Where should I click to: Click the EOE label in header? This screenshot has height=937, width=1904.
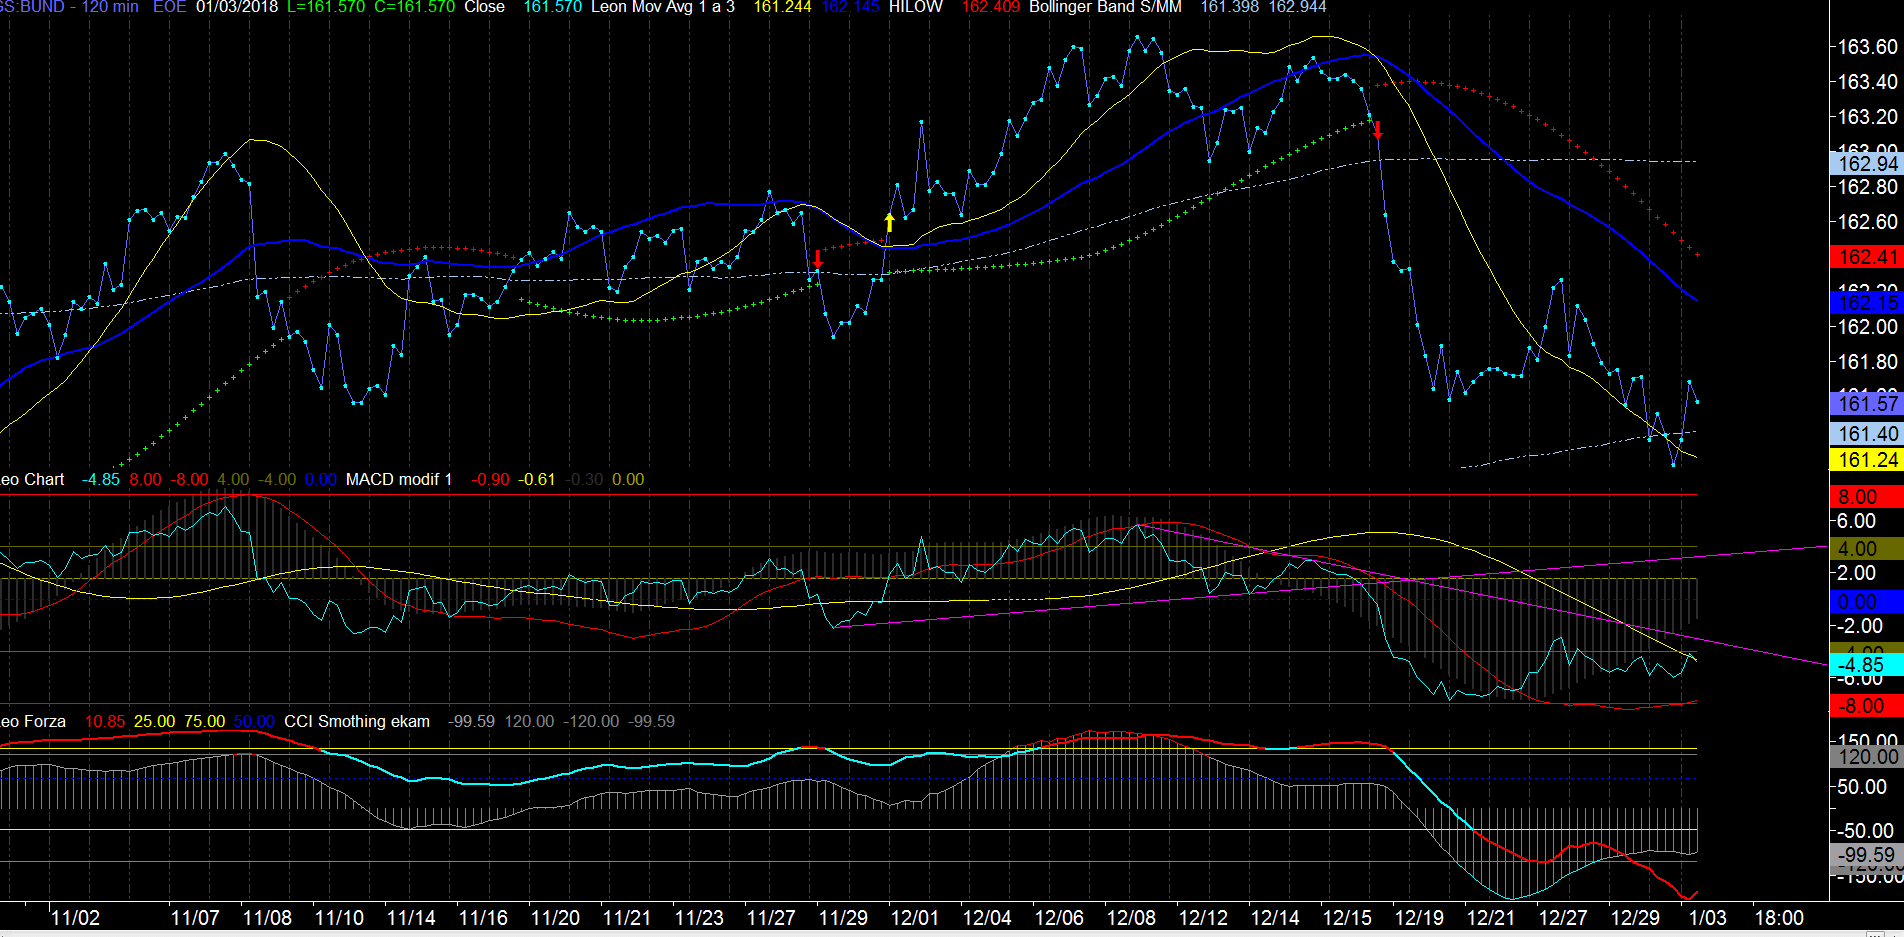[x=169, y=7]
